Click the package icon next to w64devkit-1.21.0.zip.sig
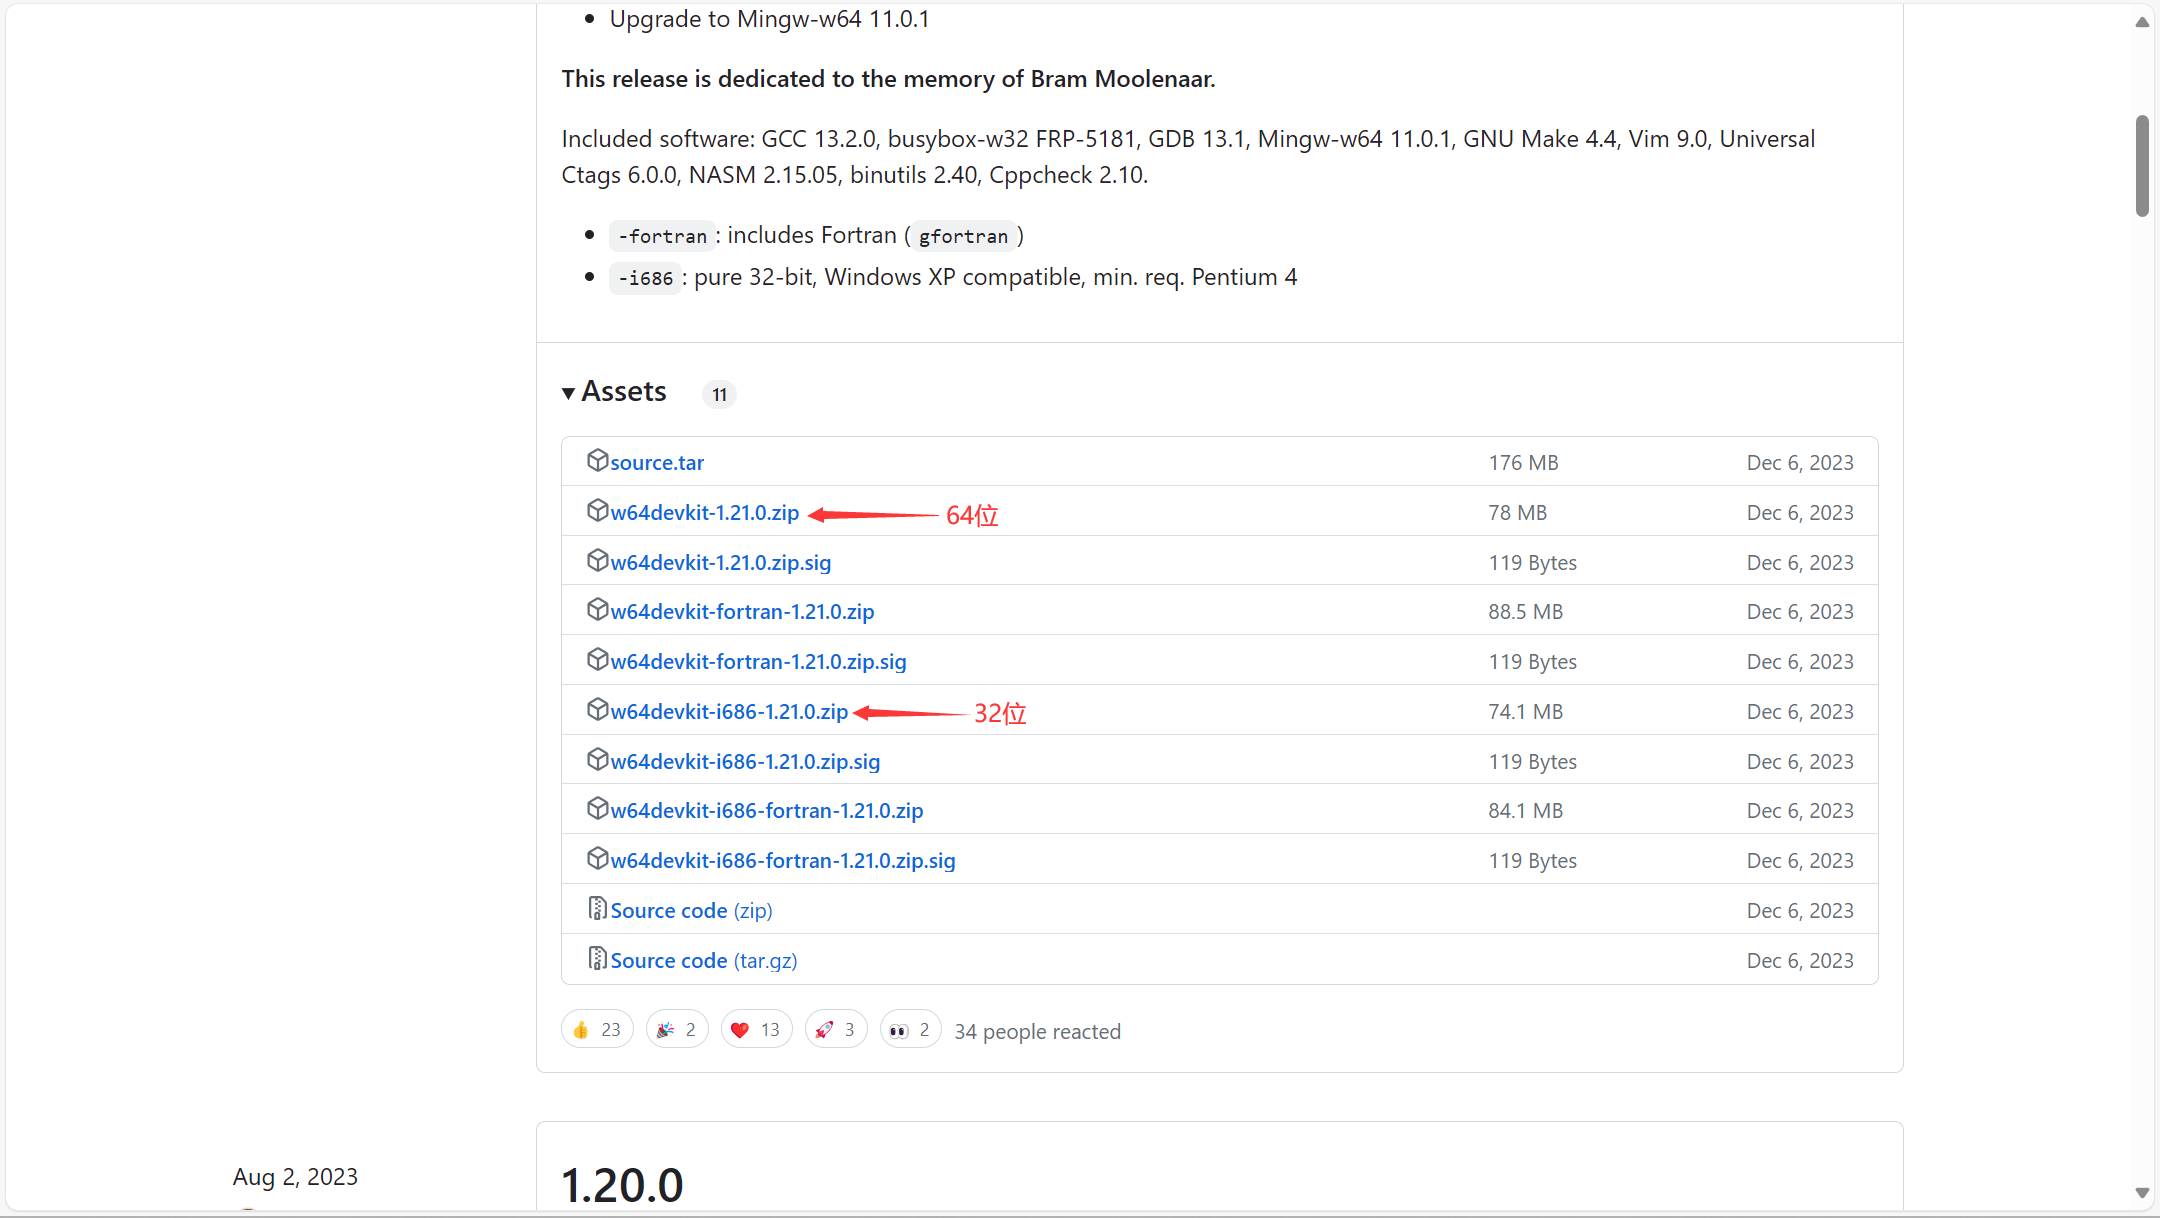 [597, 560]
